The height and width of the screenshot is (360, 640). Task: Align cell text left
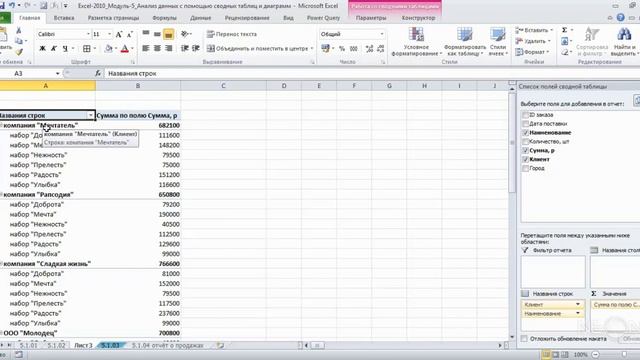(x=146, y=49)
